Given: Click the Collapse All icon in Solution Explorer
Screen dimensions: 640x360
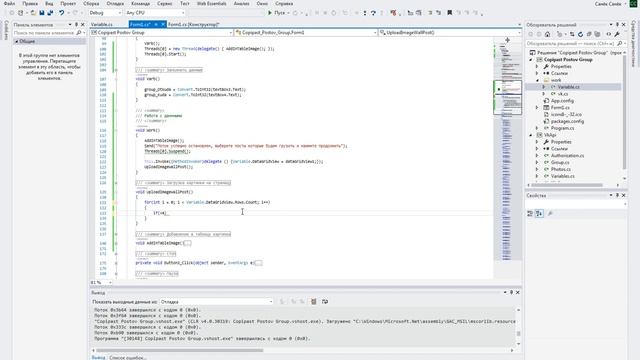Looking at the screenshot, I should (x=589, y=34).
